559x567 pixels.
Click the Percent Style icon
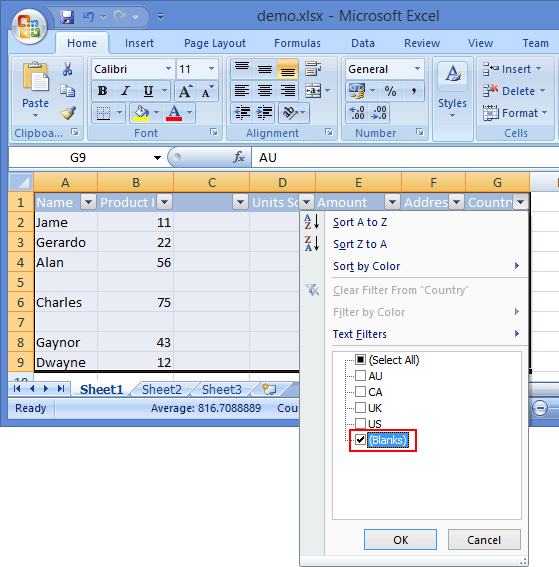click(390, 91)
